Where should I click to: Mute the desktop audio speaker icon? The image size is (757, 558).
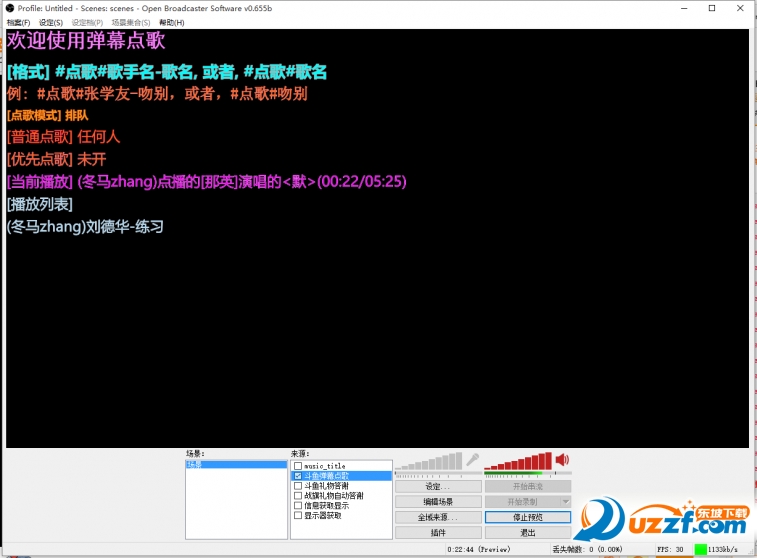pyautogui.click(x=562, y=460)
